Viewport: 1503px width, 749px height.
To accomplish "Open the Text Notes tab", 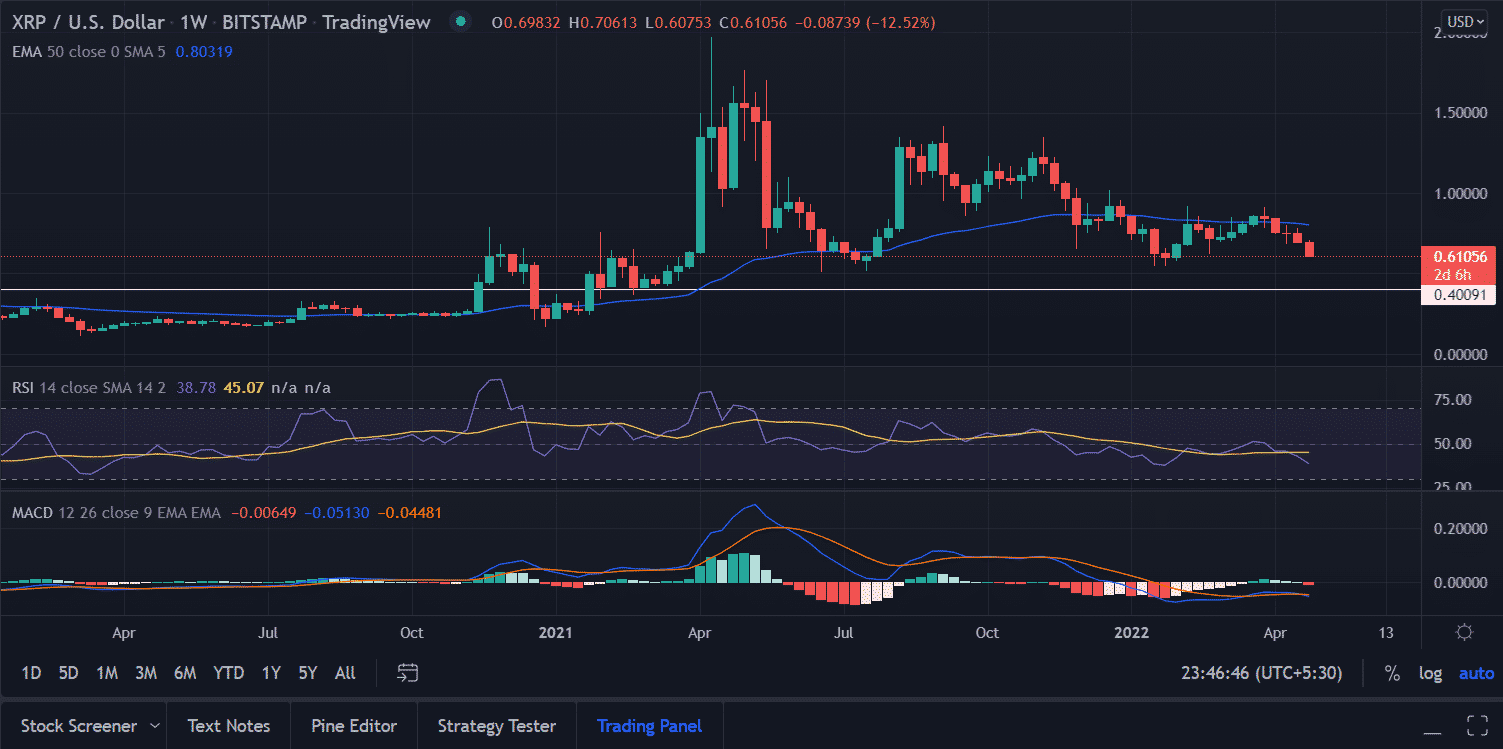I will [229, 726].
